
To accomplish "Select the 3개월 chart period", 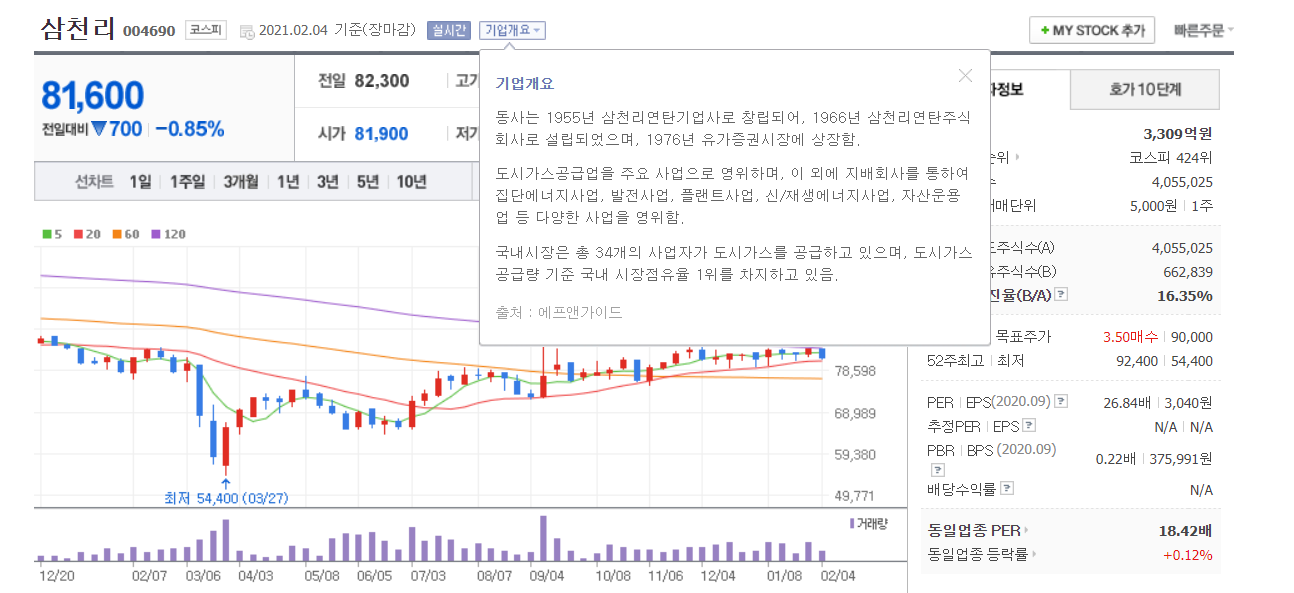I will pos(241,182).
